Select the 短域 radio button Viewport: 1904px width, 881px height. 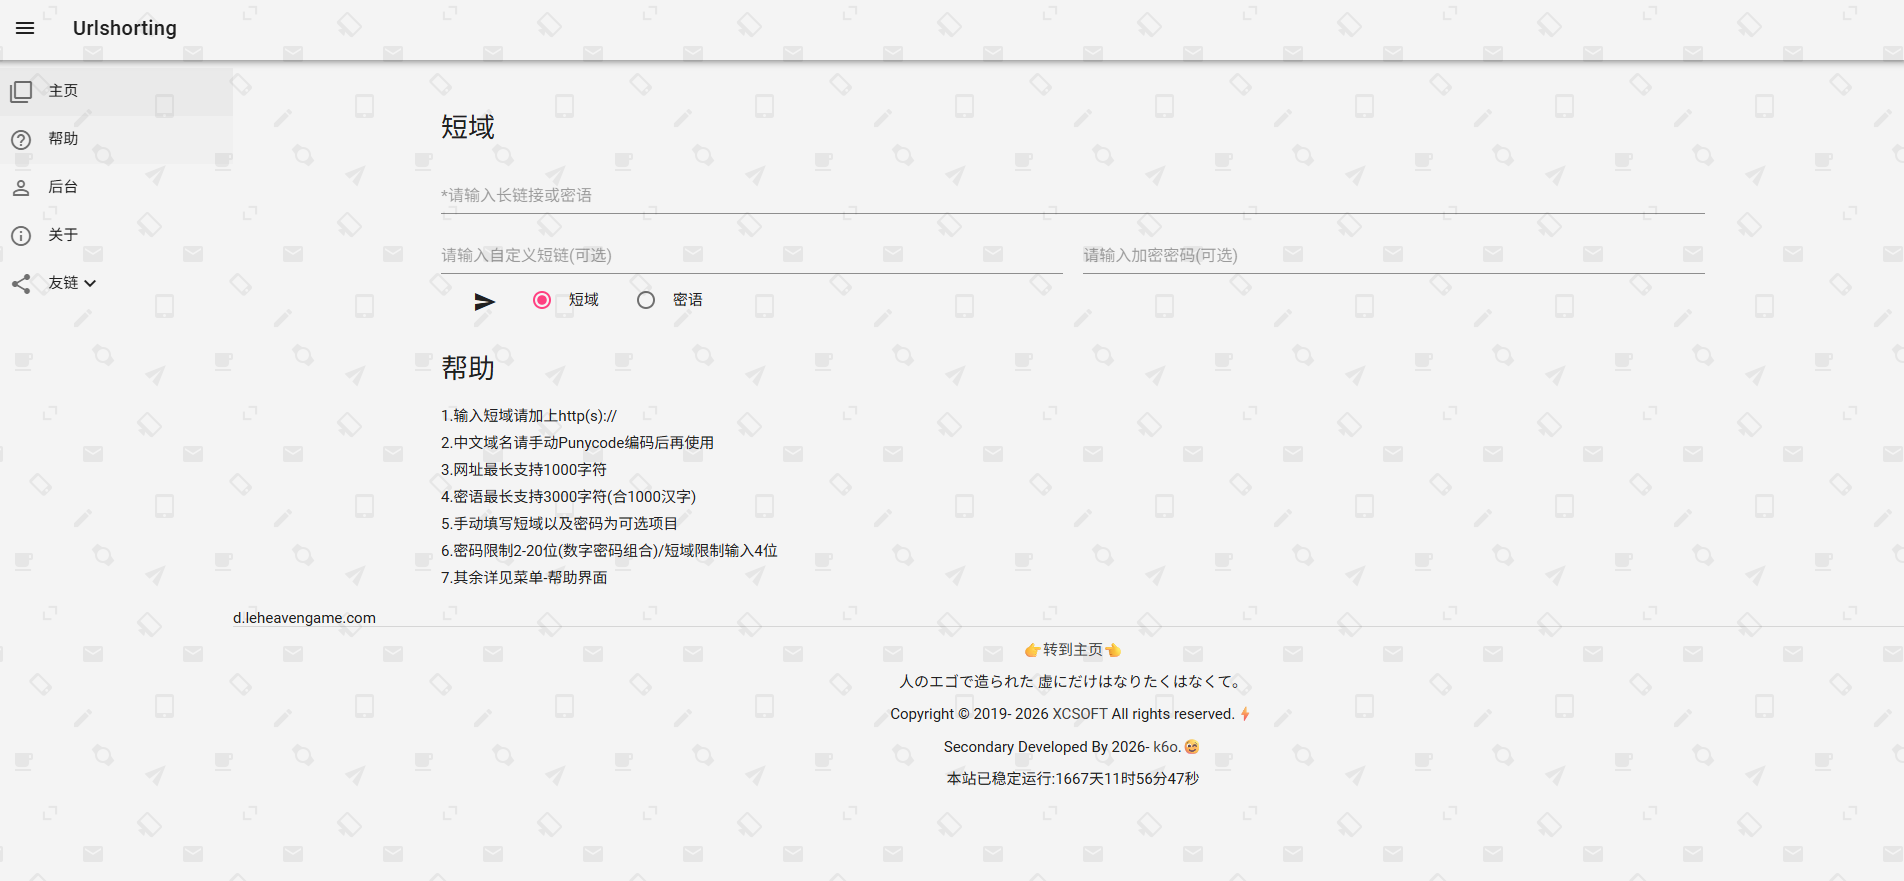tap(542, 300)
